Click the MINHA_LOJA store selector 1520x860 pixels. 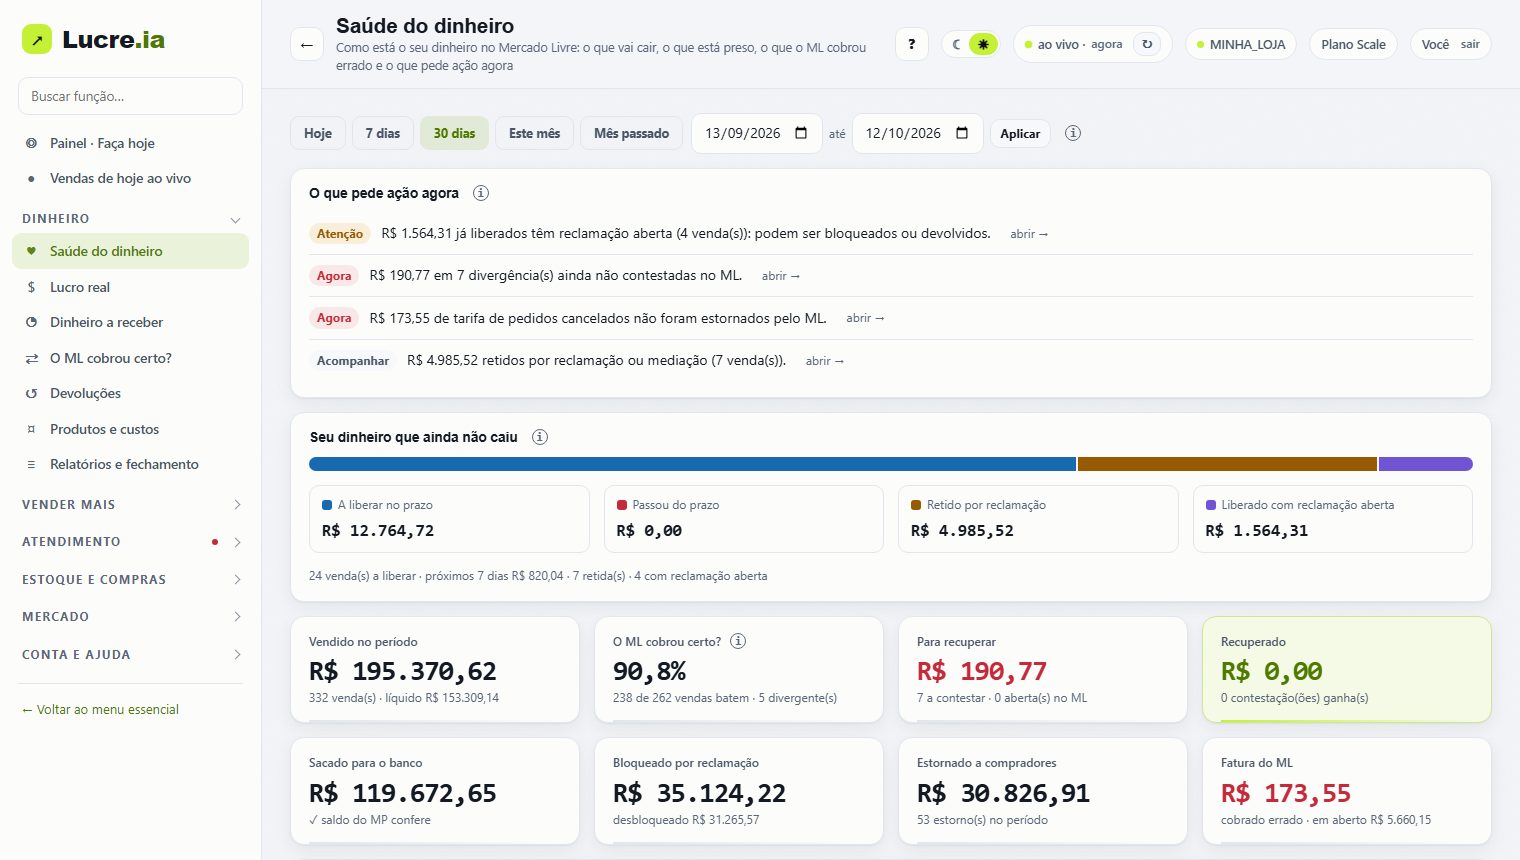tap(1241, 44)
